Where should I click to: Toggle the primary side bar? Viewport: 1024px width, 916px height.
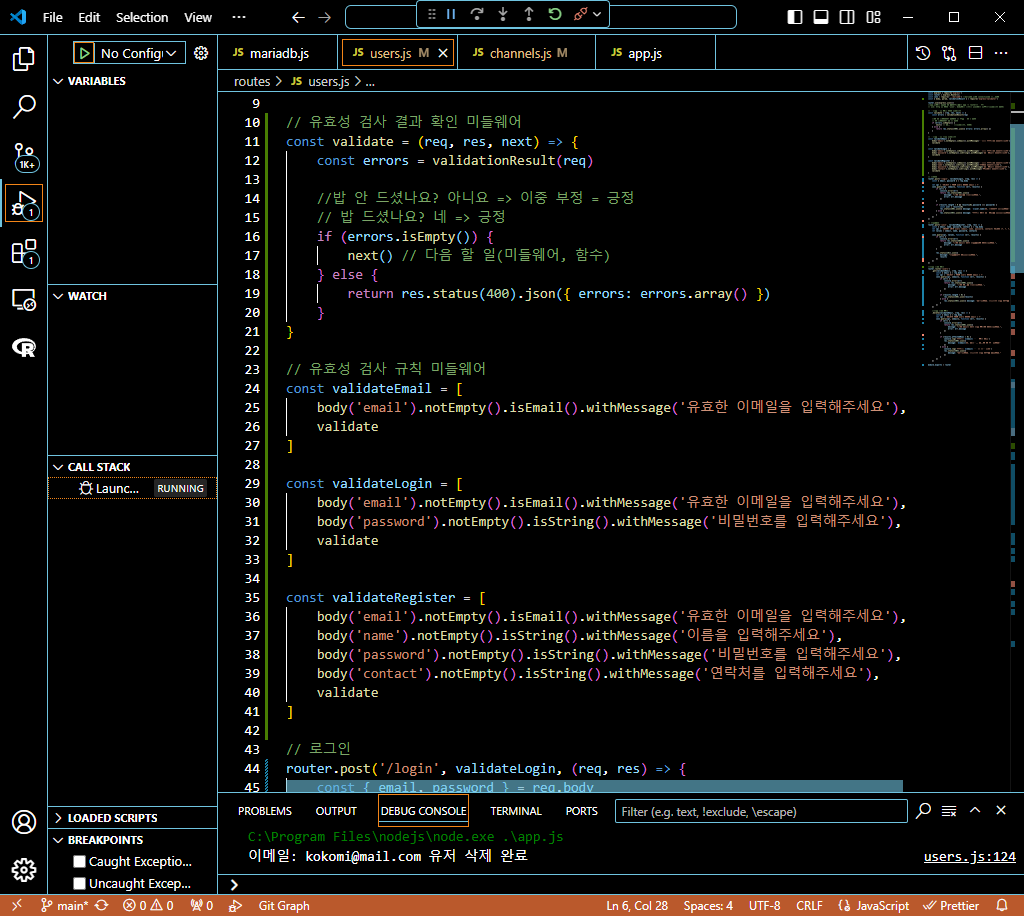(795, 17)
